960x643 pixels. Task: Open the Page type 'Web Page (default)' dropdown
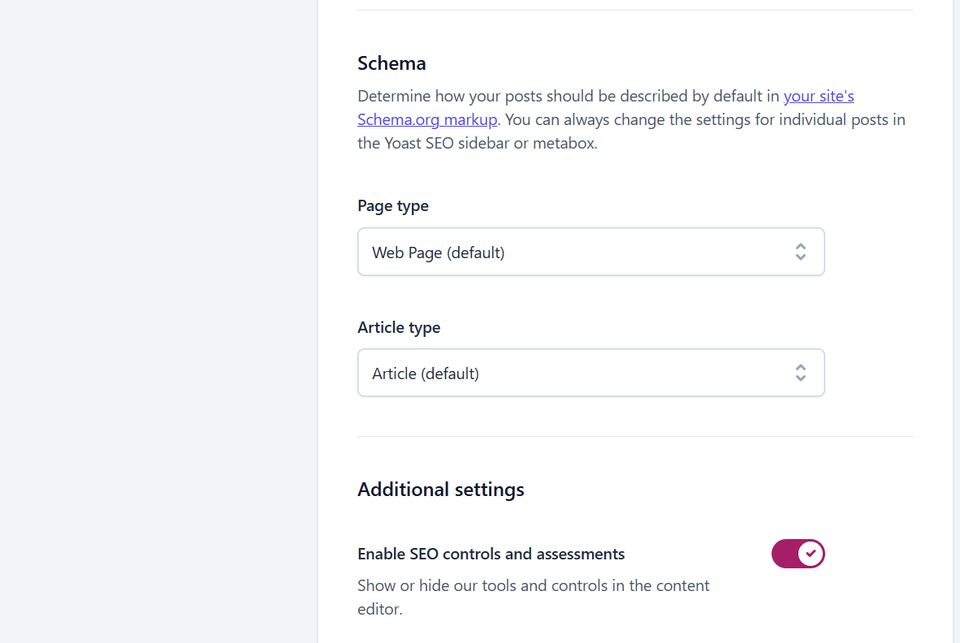(591, 252)
